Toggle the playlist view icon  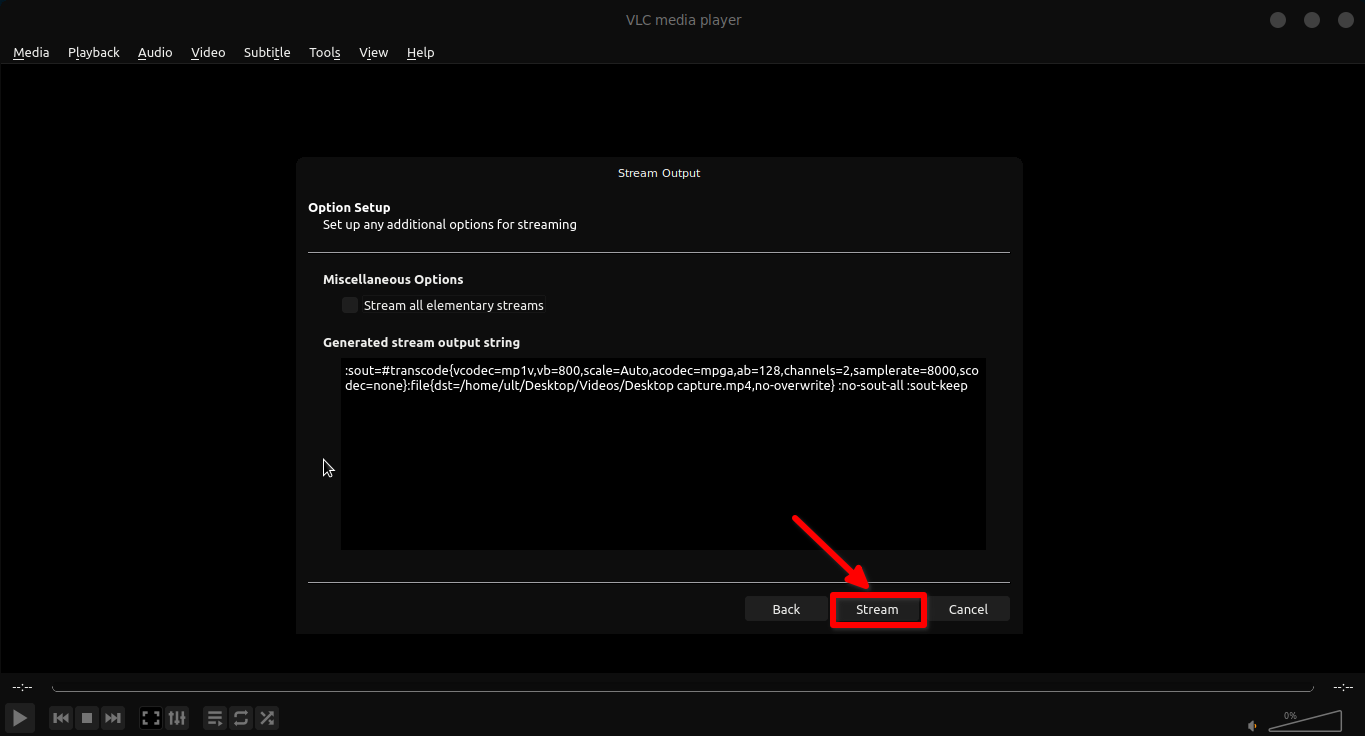(x=215, y=718)
